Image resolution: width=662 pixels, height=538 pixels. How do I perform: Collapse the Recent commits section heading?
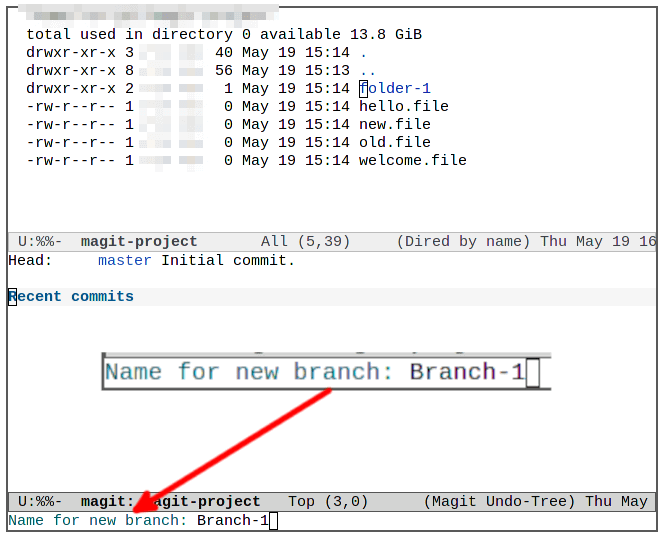[71, 296]
